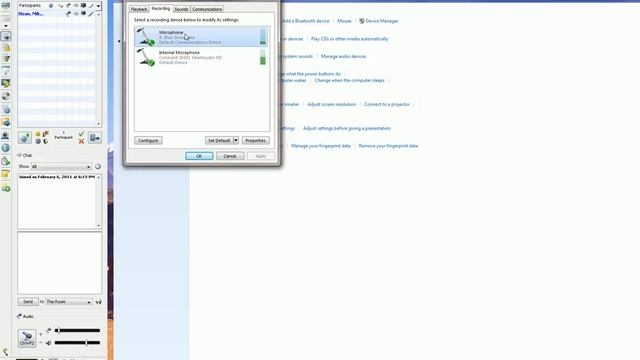
Task: Confirm the Sound dialog with OK
Action: pyautogui.click(x=199, y=156)
